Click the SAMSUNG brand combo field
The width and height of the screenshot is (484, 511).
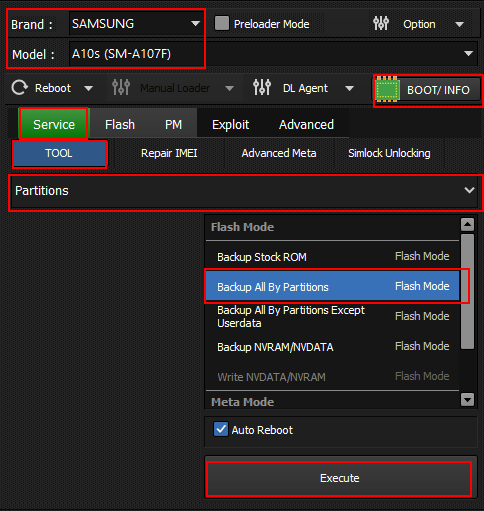[137, 23]
